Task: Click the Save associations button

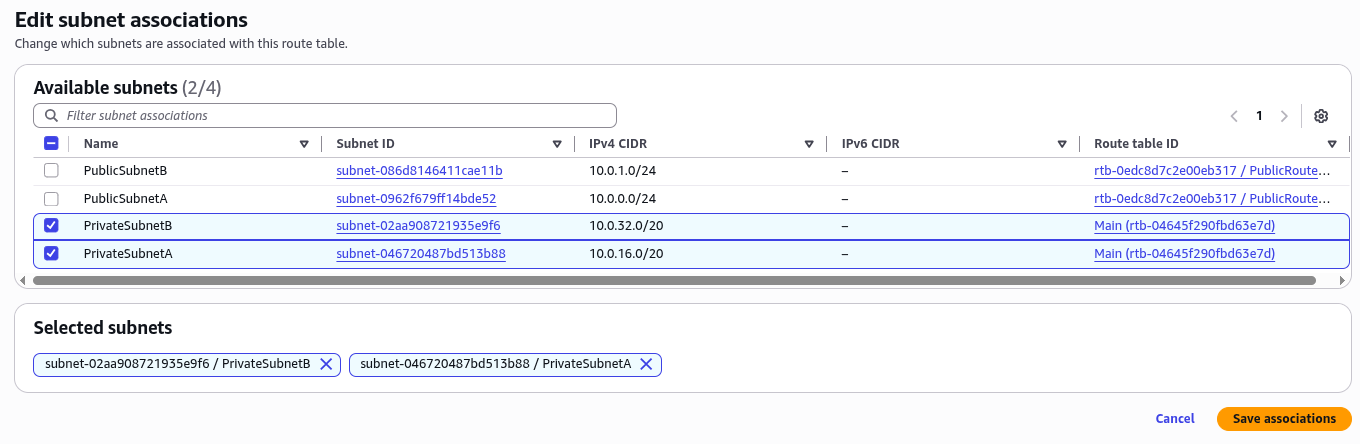Action: point(1284,419)
